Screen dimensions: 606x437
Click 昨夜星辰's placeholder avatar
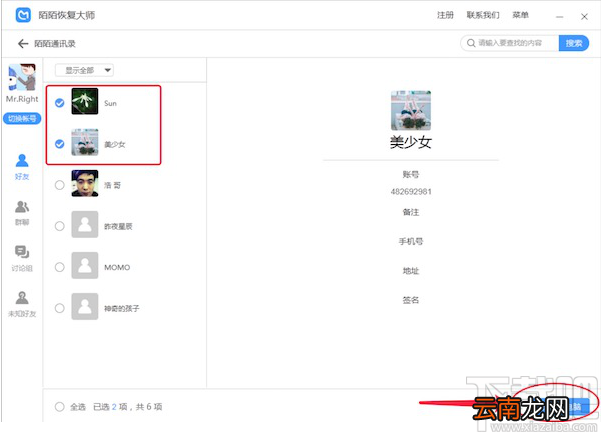(85, 224)
